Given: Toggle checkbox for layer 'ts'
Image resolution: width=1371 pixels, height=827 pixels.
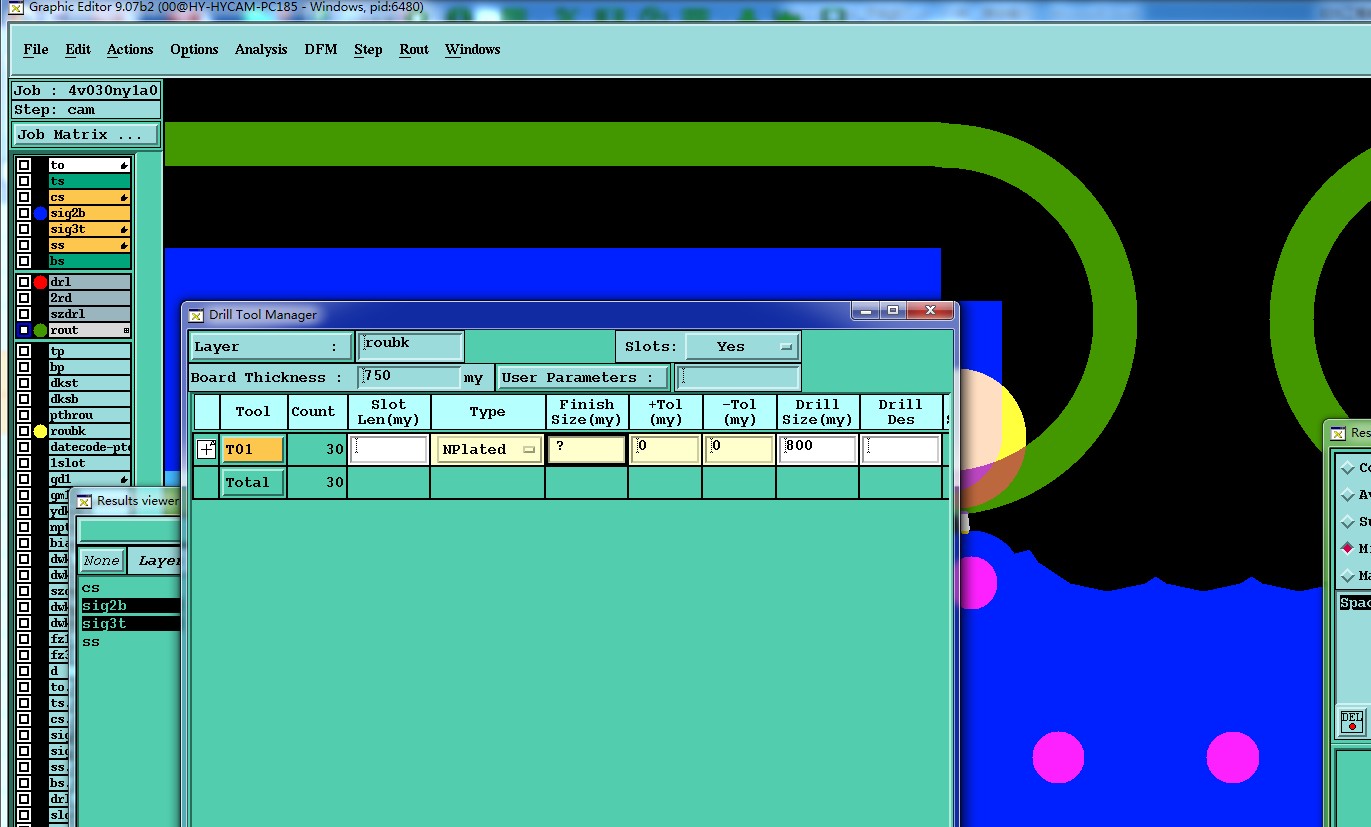Looking at the screenshot, I should tap(24, 181).
